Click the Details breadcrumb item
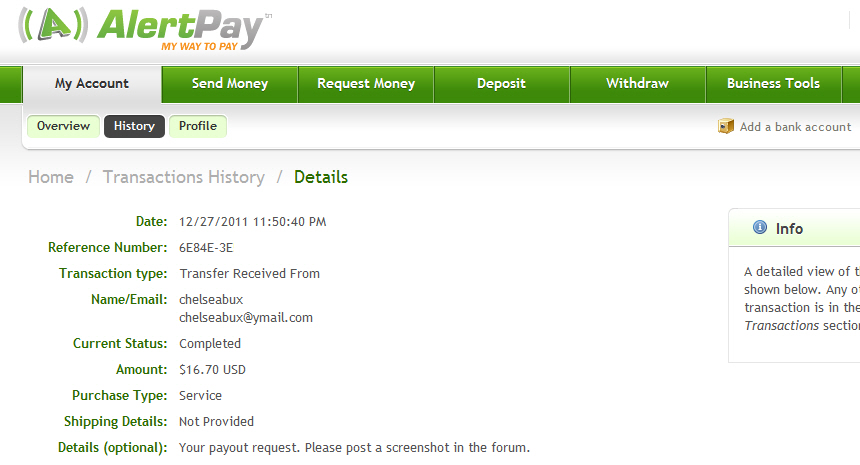The height and width of the screenshot is (465, 860). [x=321, y=177]
